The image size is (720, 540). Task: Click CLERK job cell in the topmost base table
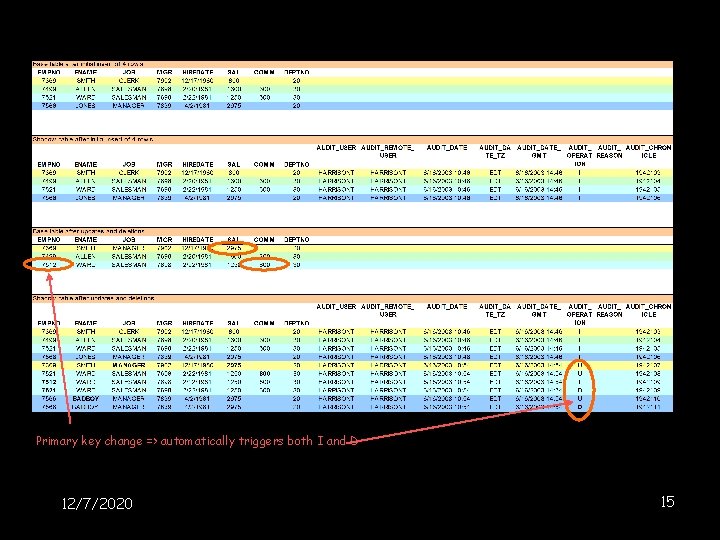129,81
